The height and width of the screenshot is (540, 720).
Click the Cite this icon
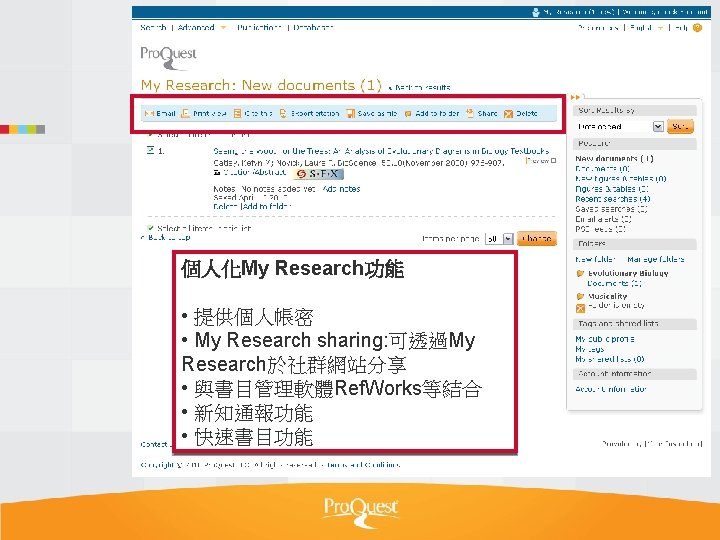(x=237, y=113)
